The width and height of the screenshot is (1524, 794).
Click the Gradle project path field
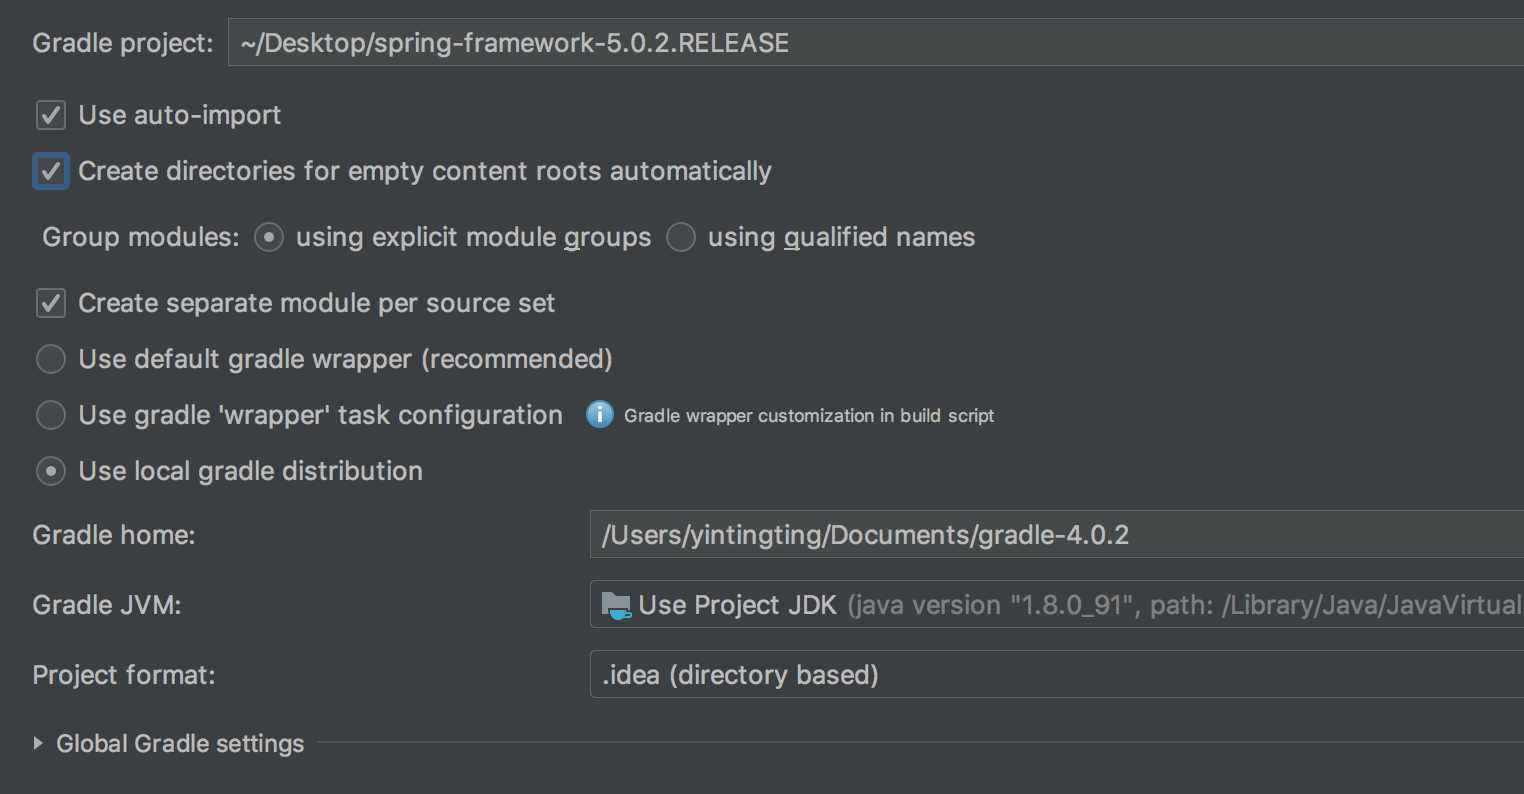(x=876, y=43)
